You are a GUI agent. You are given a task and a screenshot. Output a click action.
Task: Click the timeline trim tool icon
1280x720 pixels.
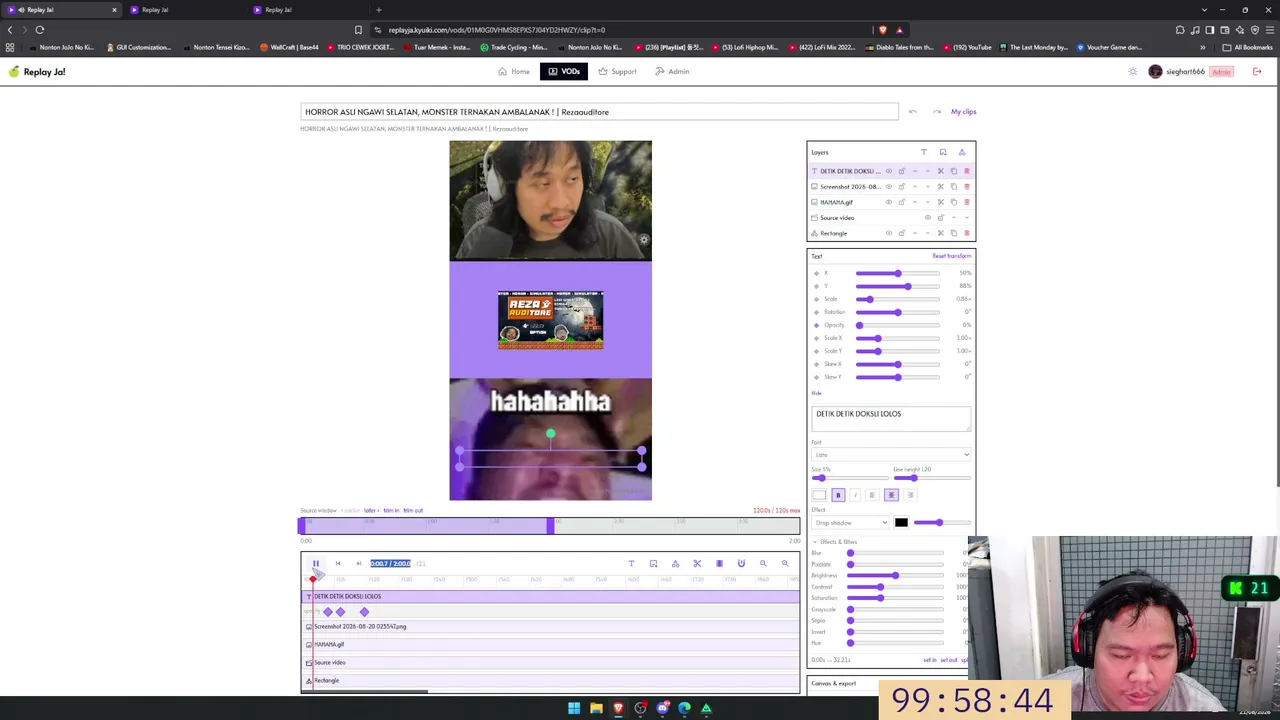[x=719, y=564]
